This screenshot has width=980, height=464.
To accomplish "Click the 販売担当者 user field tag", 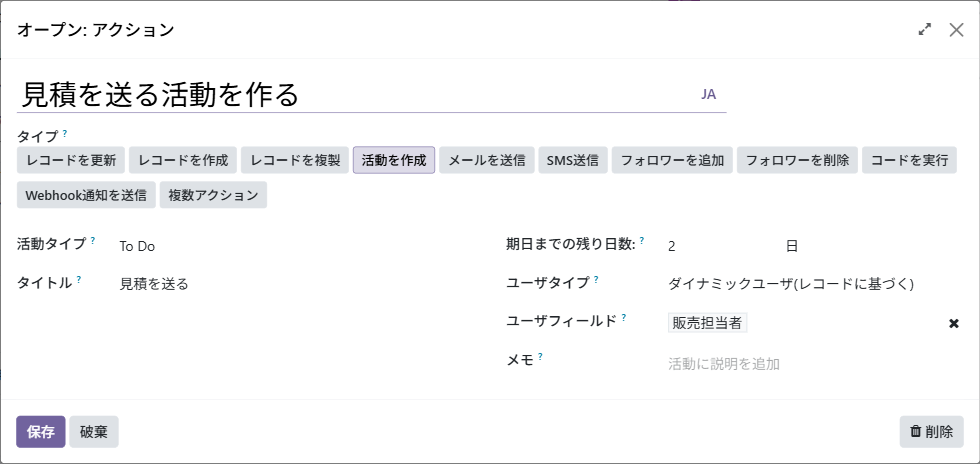I will 708,323.
